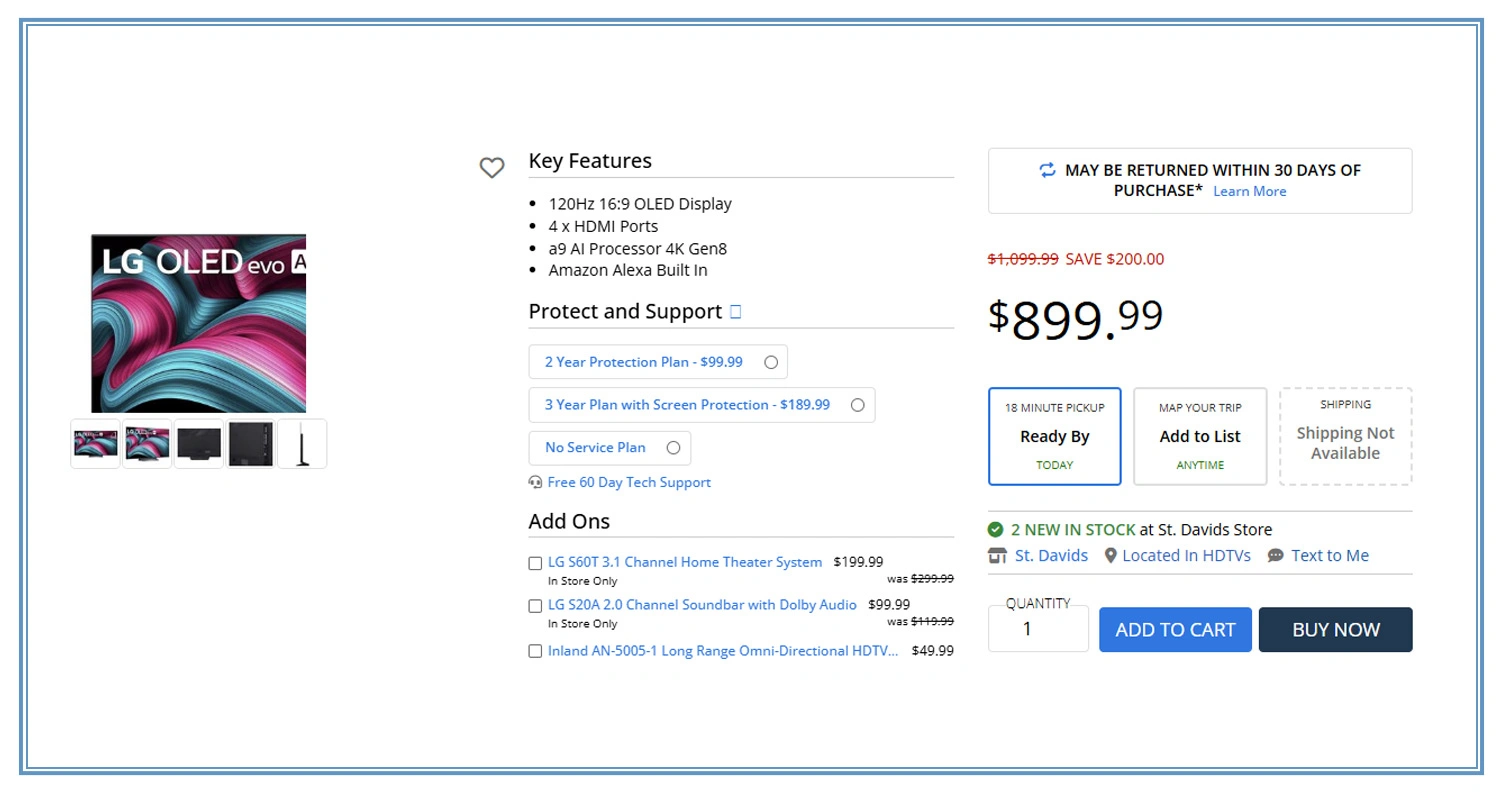This screenshot has width=1503, height=793.
Task: Check the LG S60T Home Theater System add-on
Action: 535,563
